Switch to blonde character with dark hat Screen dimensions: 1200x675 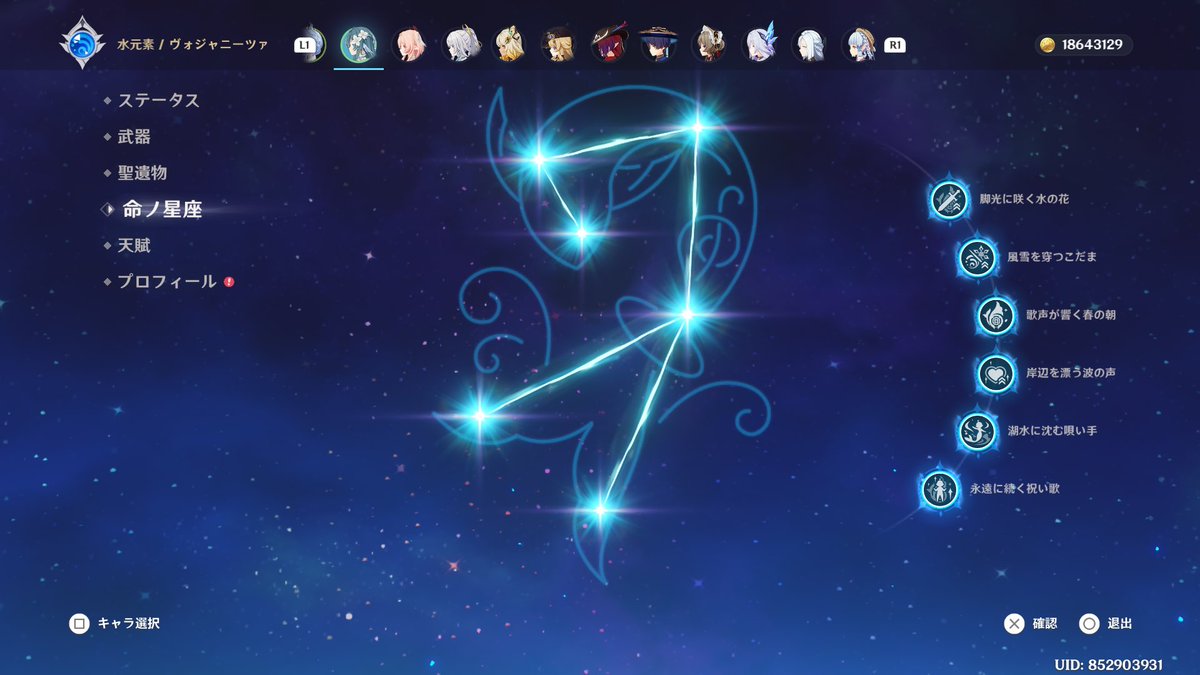[558, 44]
